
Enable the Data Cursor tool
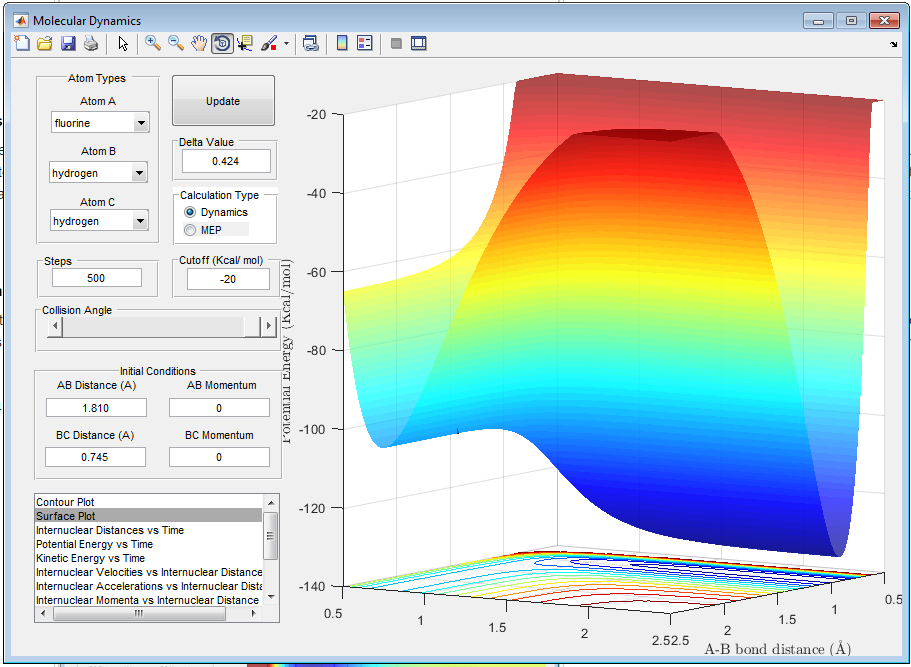point(245,43)
